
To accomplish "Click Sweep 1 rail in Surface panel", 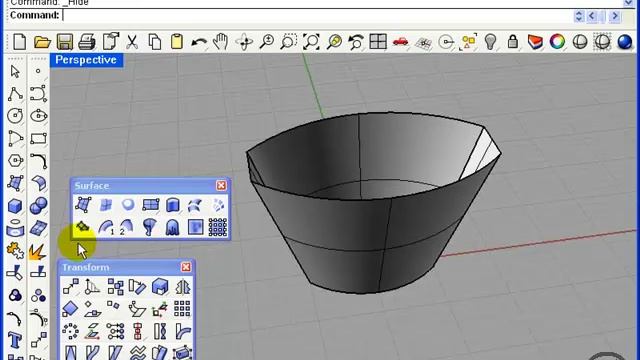I will point(106,227).
